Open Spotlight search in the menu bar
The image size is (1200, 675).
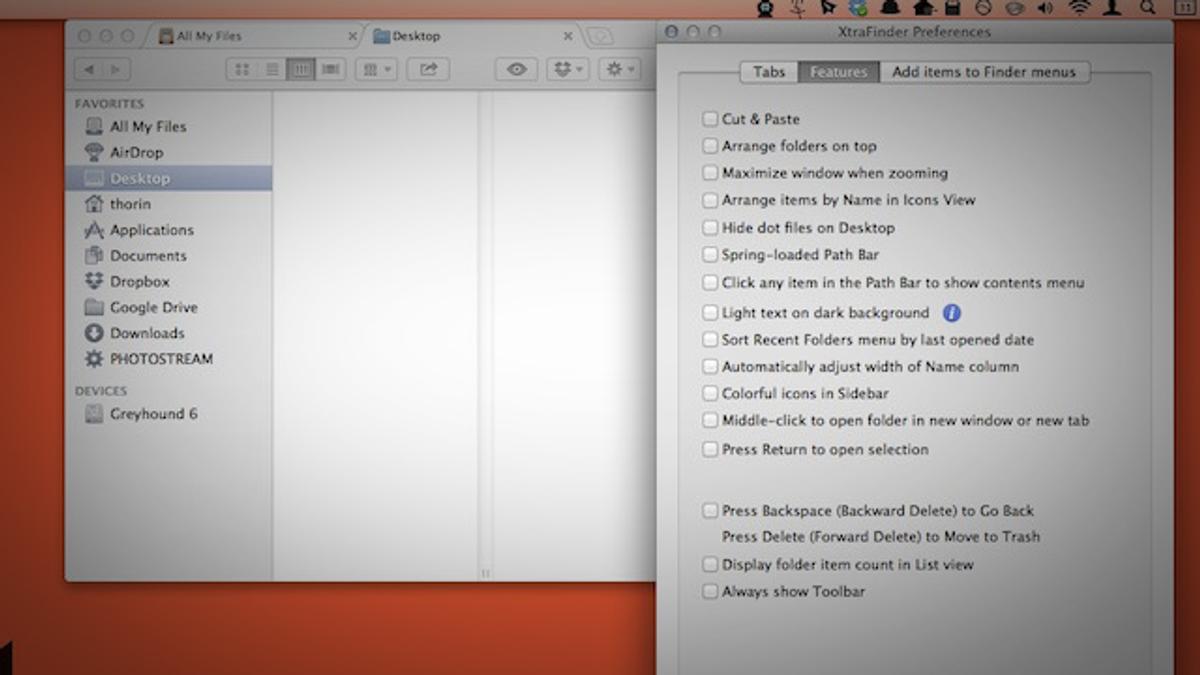(x=1148, y=8)
